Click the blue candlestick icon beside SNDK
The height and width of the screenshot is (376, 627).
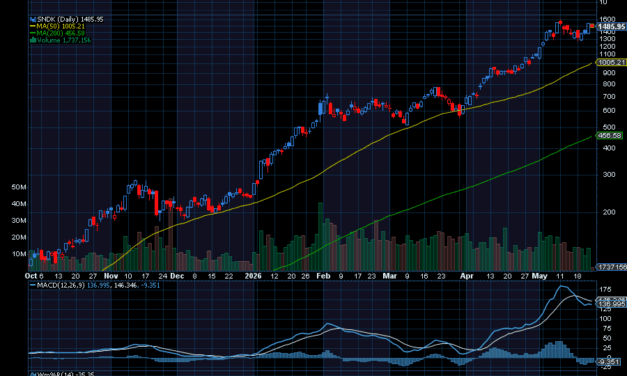point(33,19)
